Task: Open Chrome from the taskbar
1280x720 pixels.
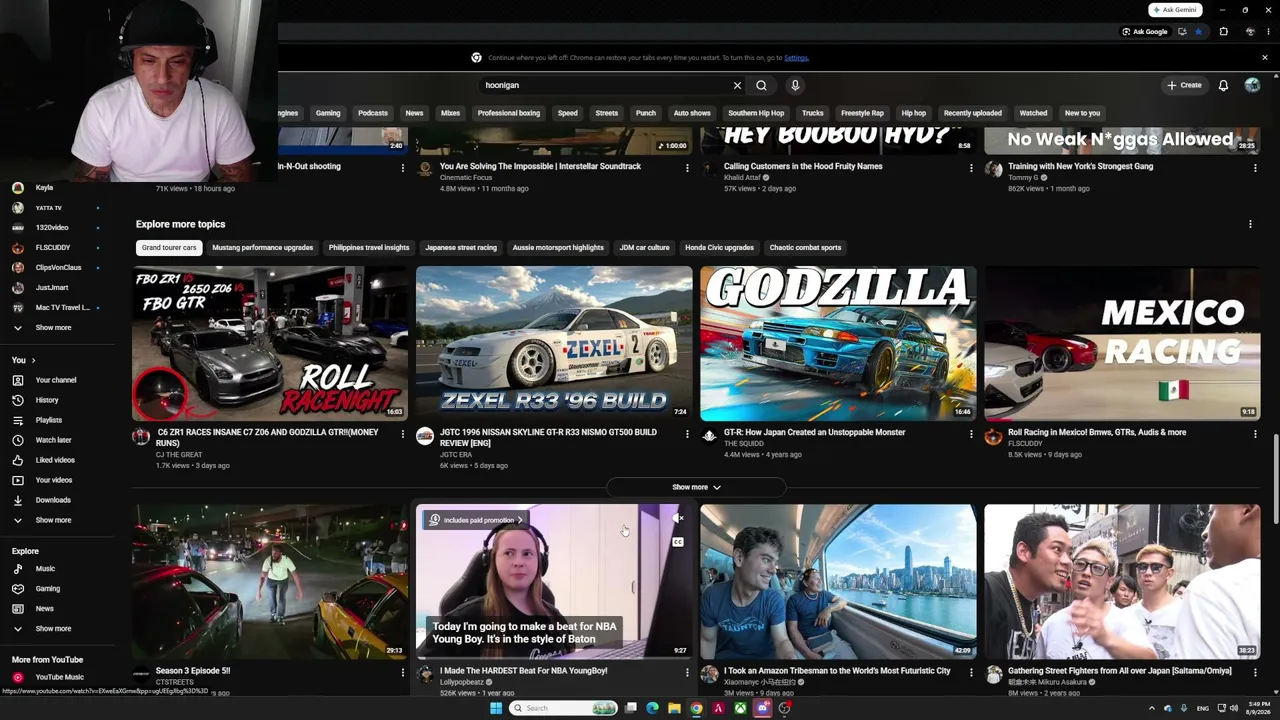Action: click(696, 708)
